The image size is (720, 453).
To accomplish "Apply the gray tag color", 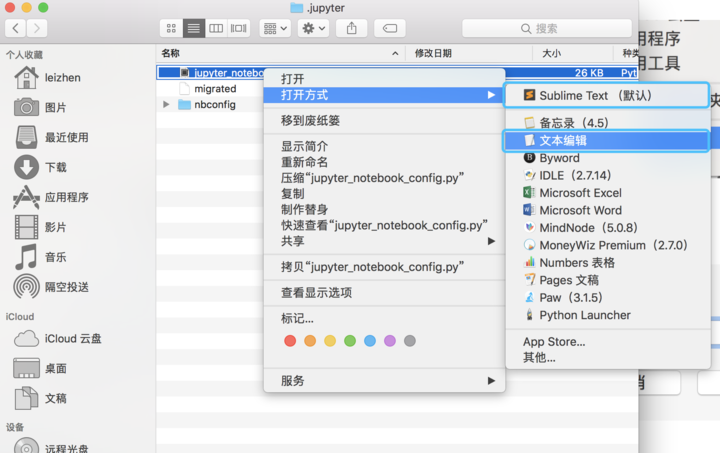I will pos(410,341).
